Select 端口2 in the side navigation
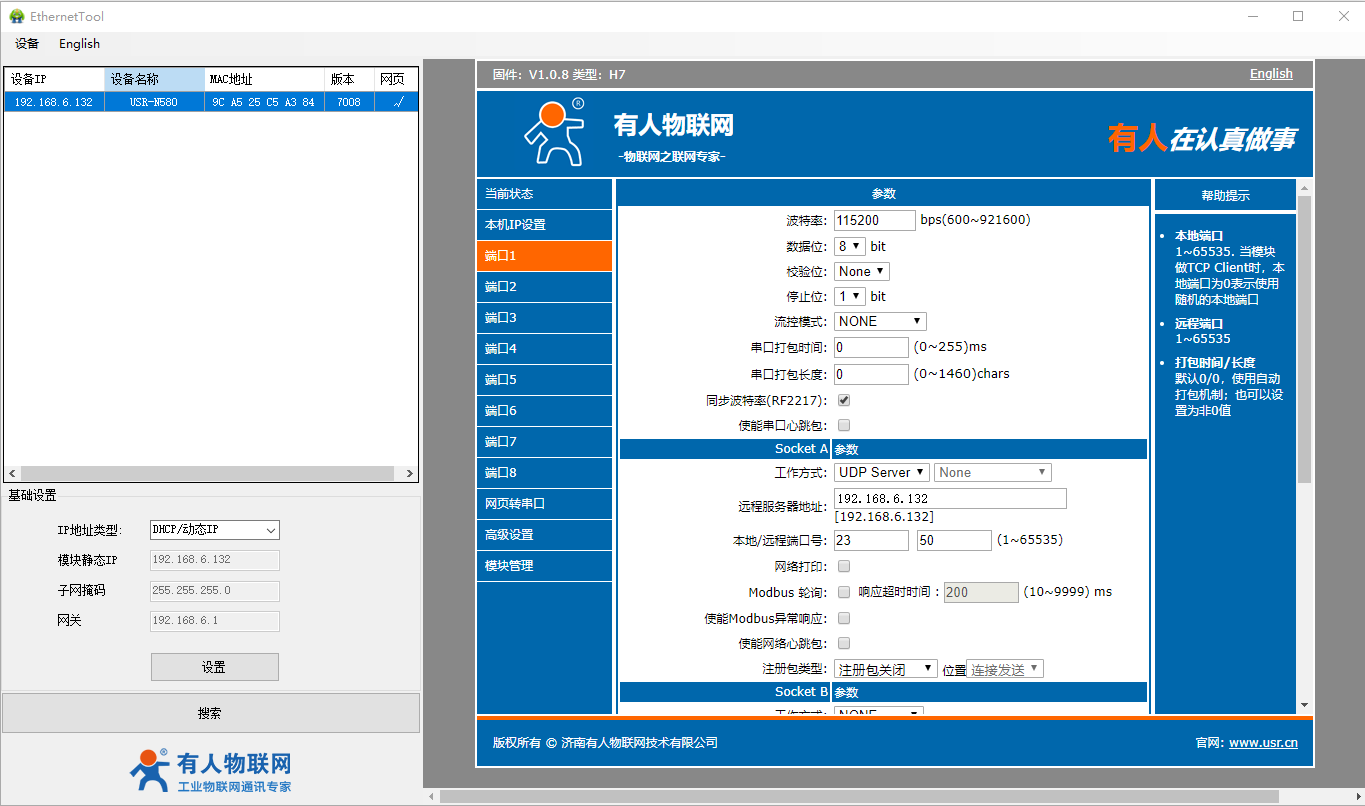 click(x=544, y=287)
